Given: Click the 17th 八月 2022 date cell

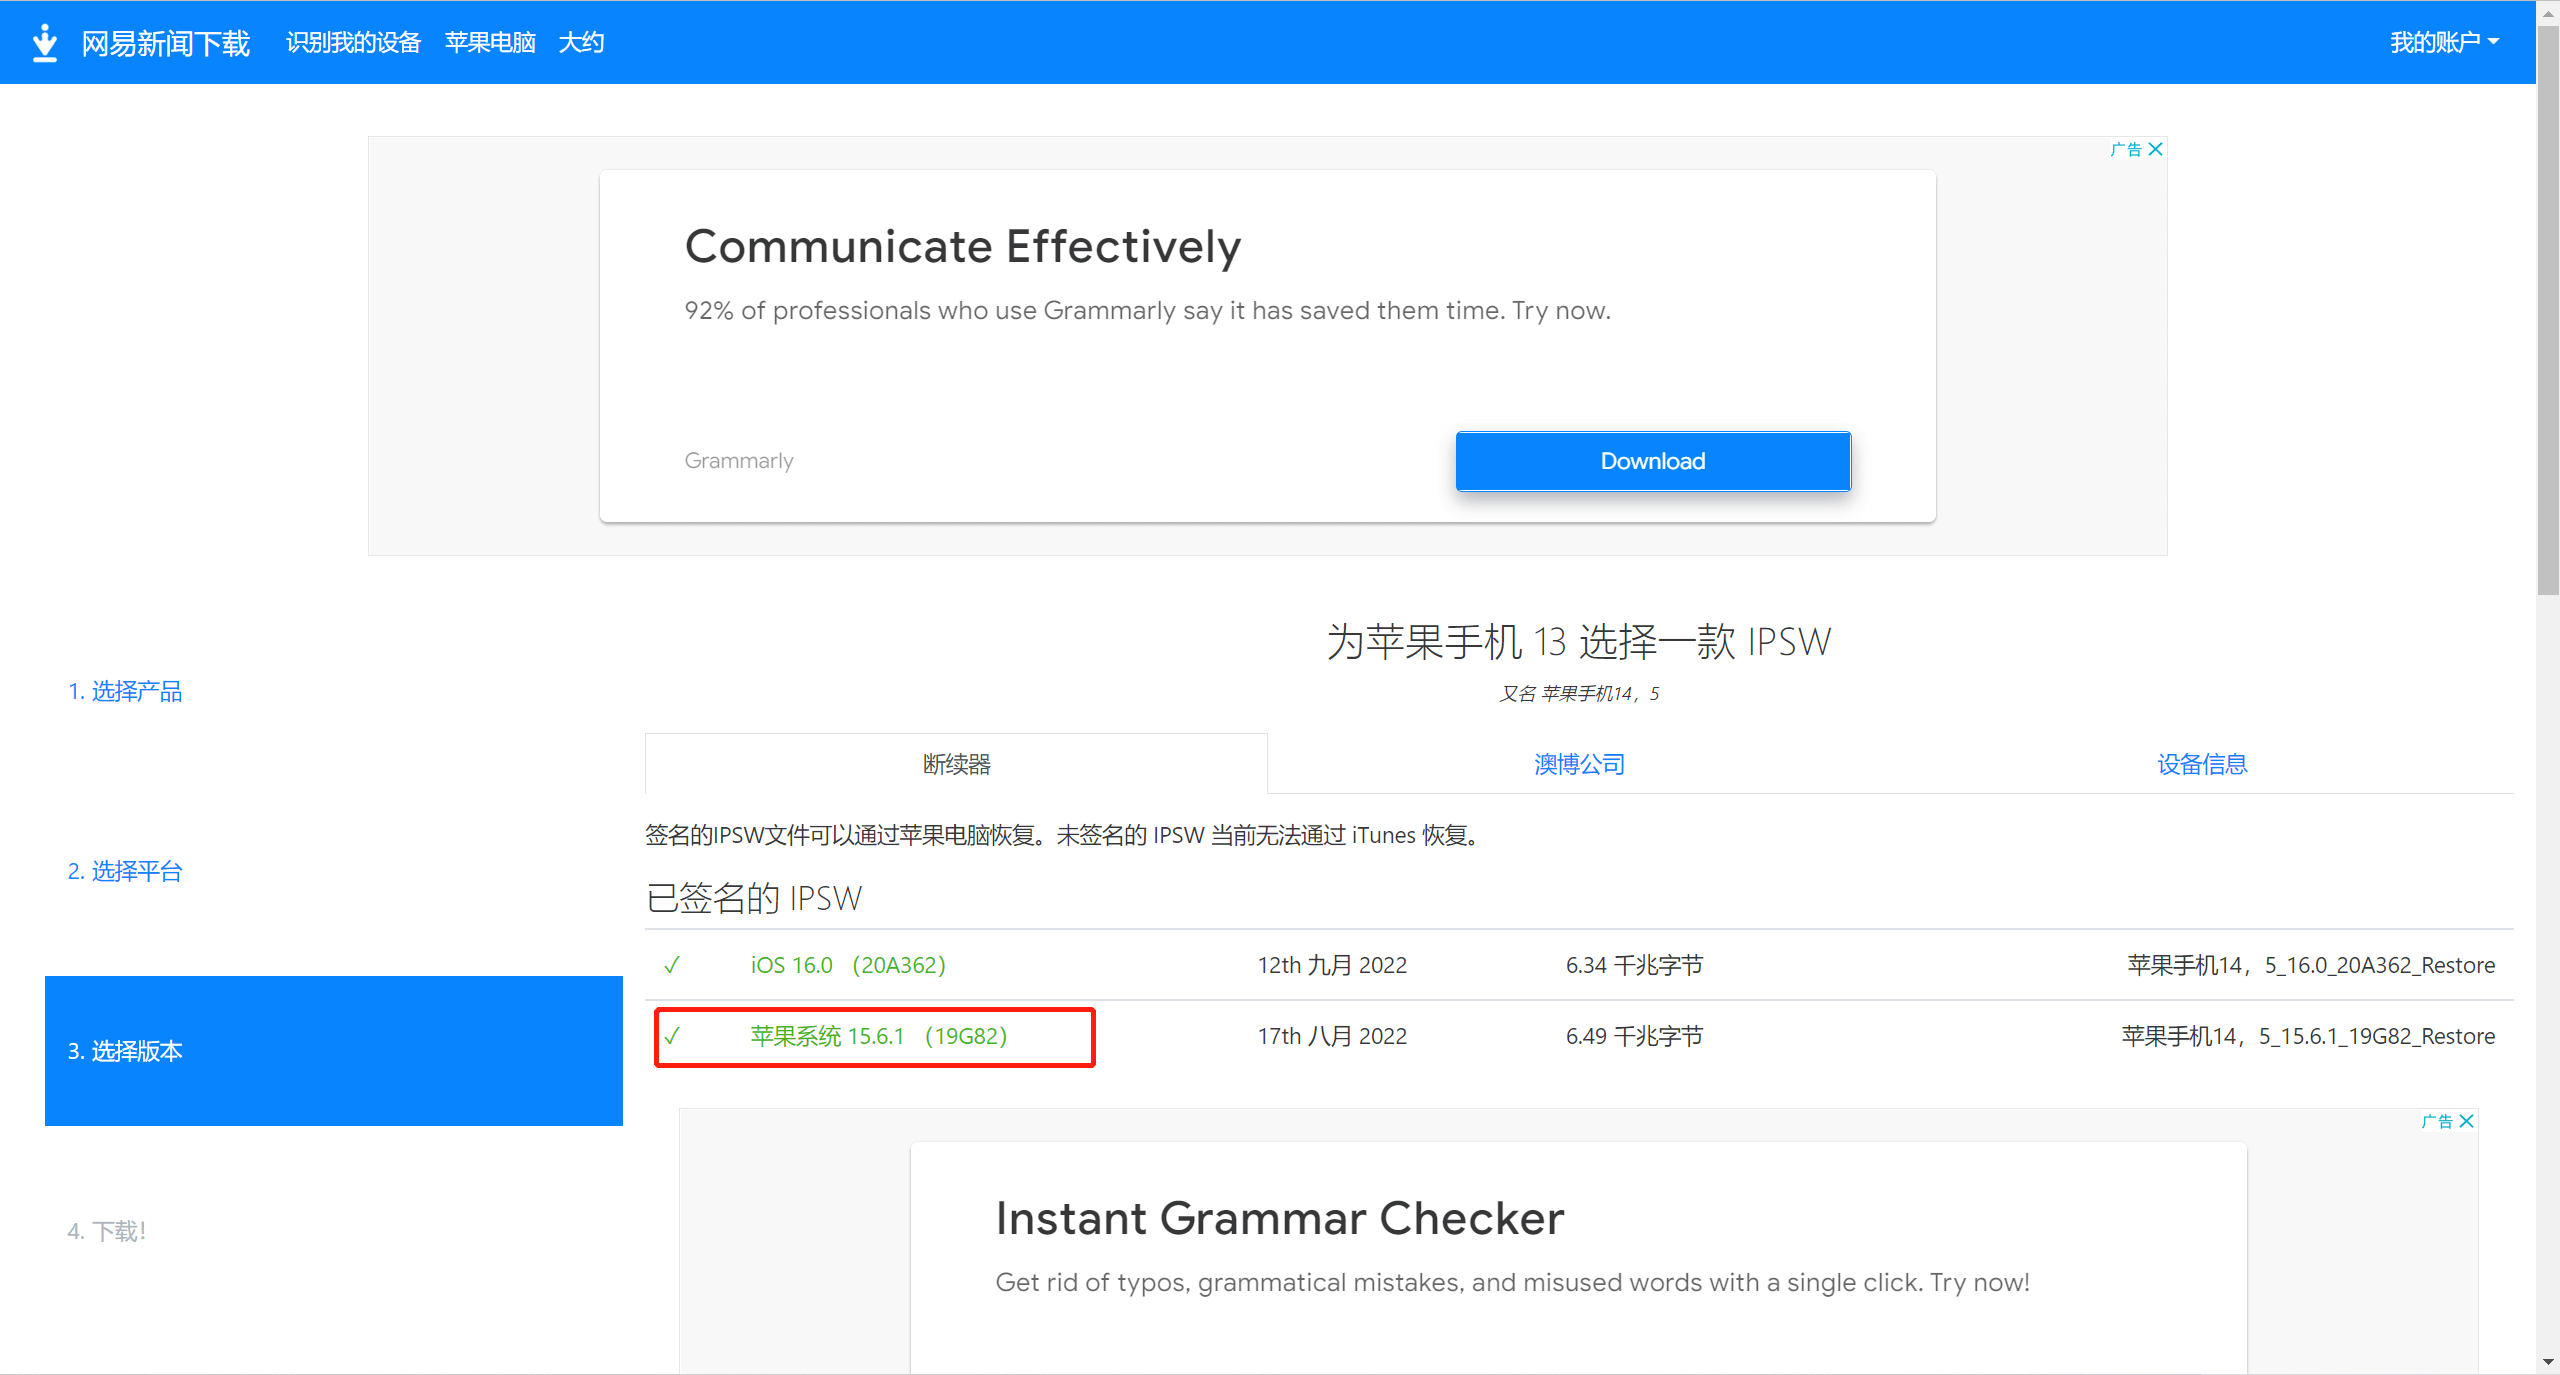Looking at the screenshot, I should pos(1332,1036).
